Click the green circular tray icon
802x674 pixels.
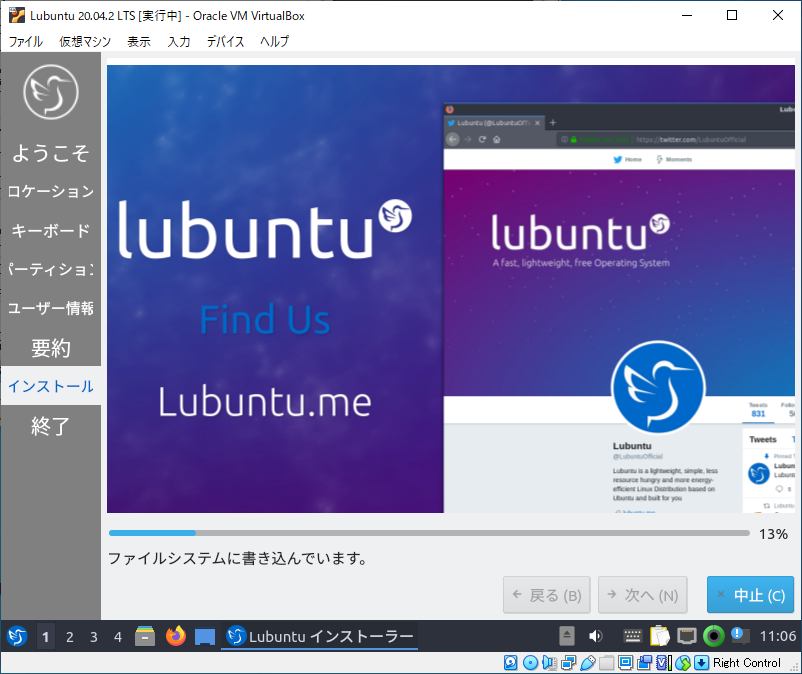click(x=714, y=636)
